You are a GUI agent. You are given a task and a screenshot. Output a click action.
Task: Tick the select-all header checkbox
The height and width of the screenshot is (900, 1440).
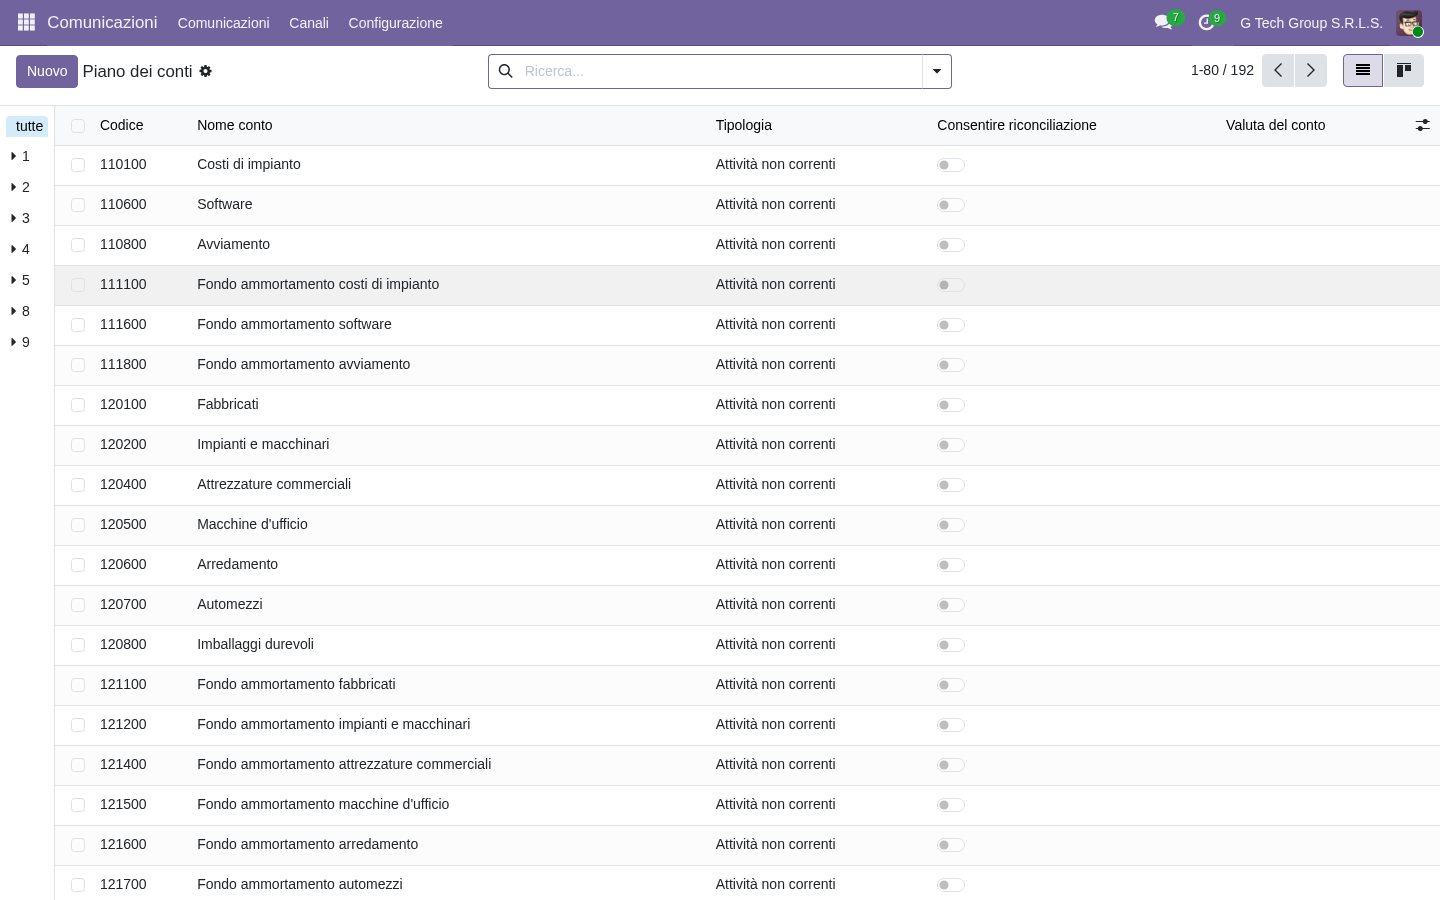[x=78, y=125]
